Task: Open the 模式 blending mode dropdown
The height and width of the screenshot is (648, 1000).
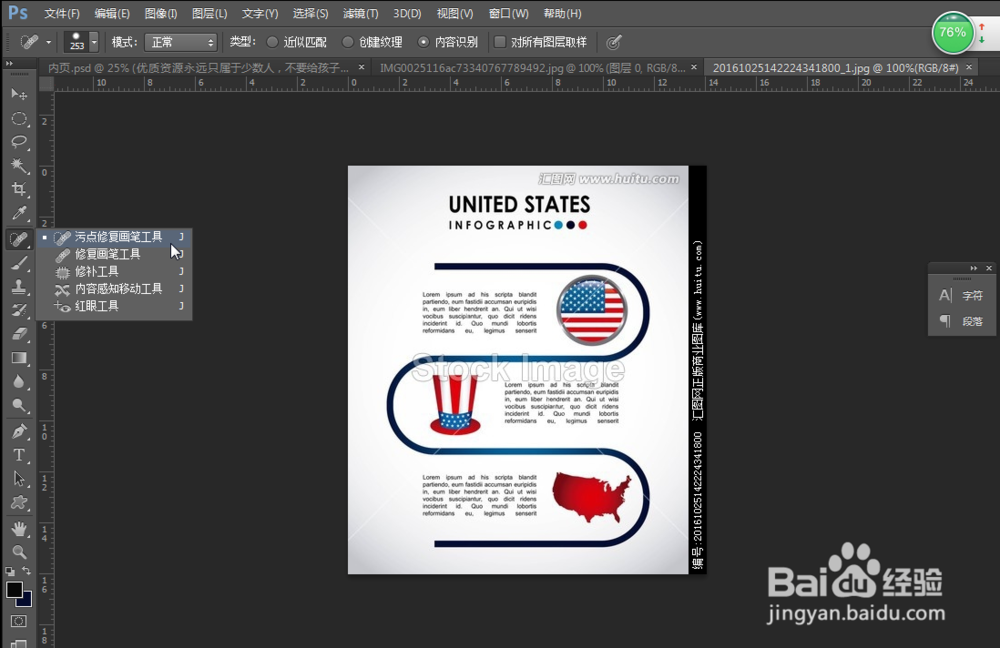Action: tap(180, 42)
